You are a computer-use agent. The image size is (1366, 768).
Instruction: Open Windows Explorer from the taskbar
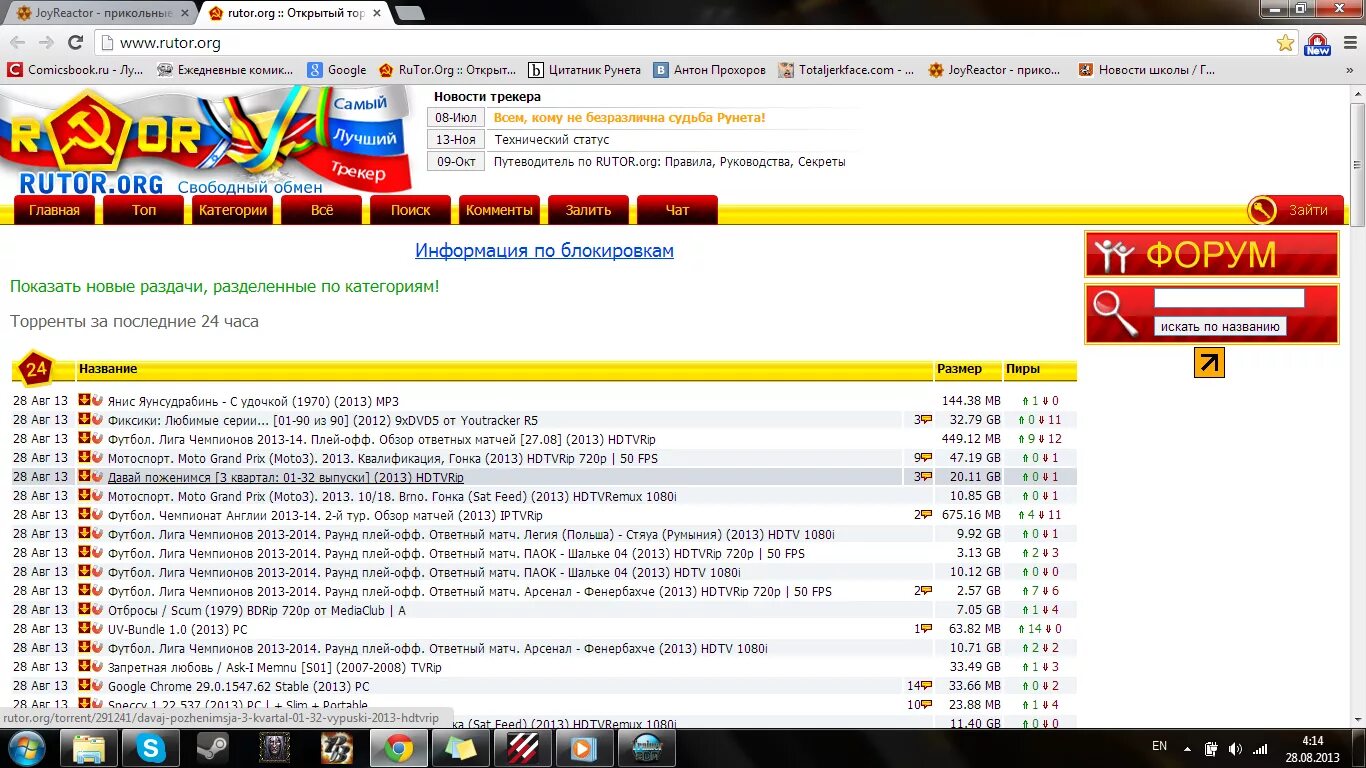(89, 748)
